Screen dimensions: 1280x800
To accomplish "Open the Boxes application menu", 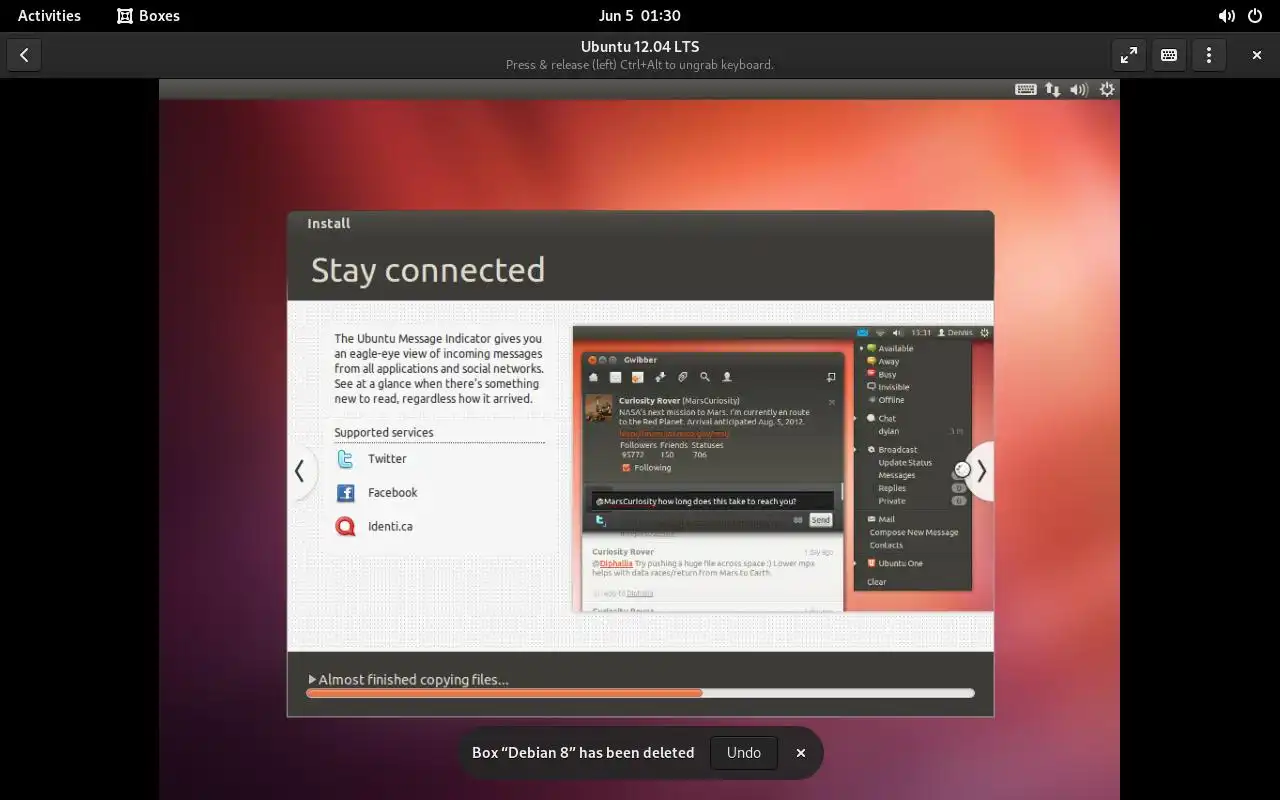I will 149,16.
